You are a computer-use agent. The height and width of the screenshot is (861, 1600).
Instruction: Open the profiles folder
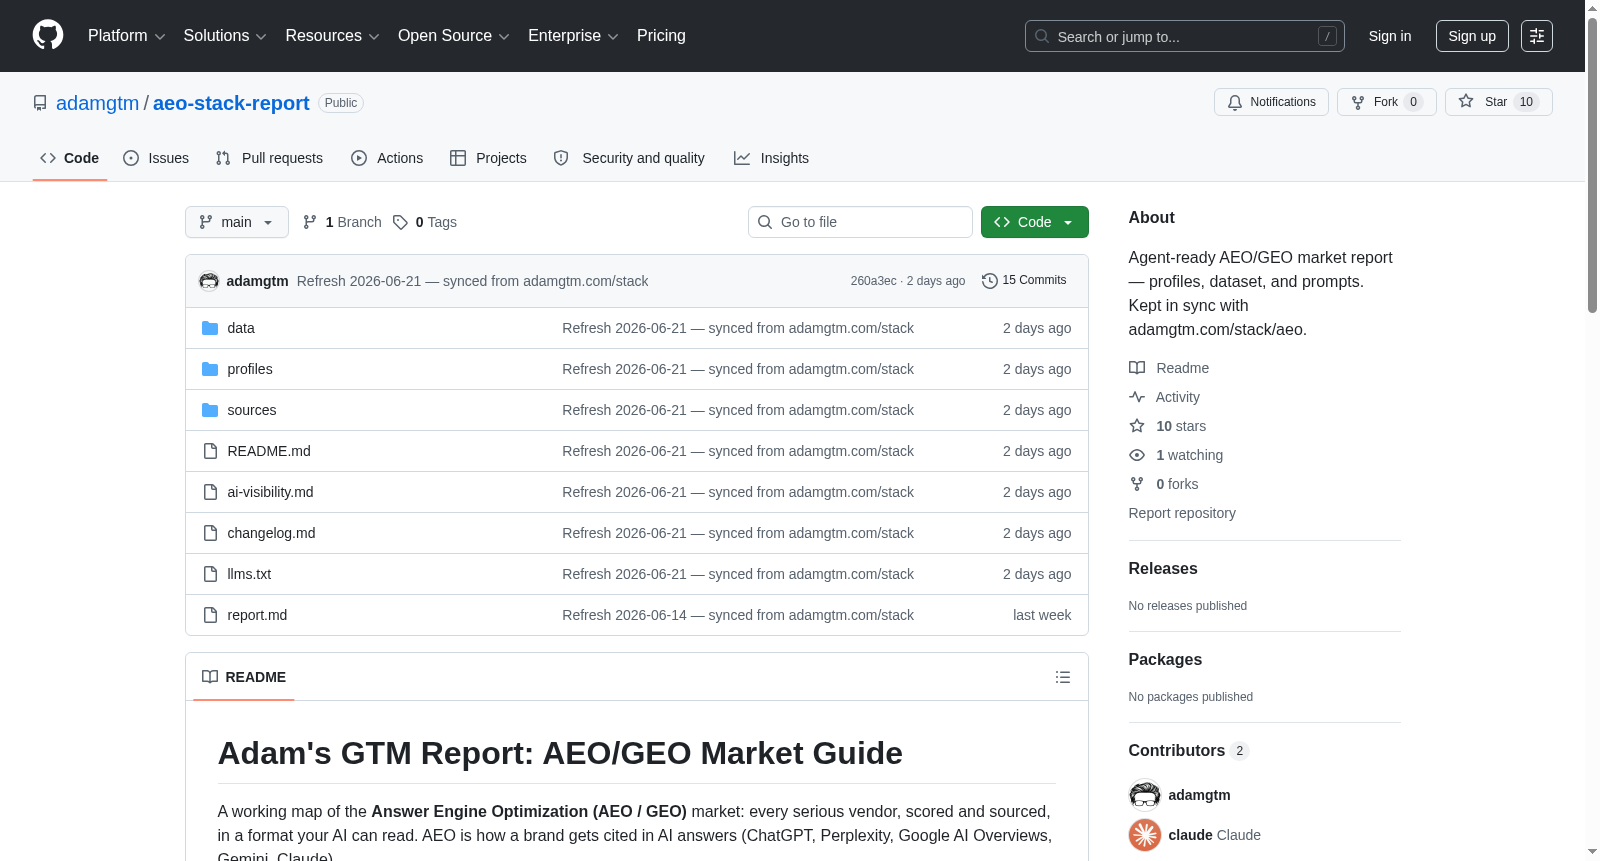tap(250, 369)
